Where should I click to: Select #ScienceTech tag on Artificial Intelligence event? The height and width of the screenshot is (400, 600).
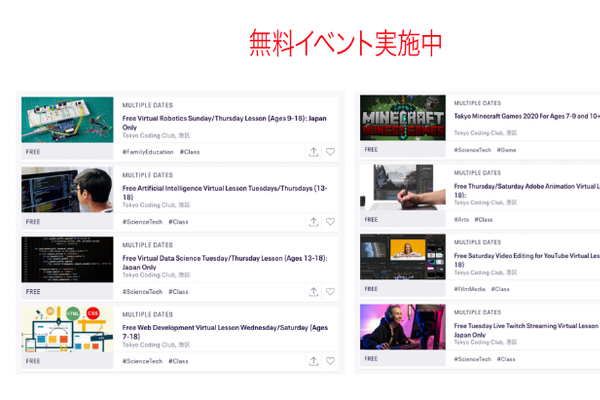pos(142,222)
